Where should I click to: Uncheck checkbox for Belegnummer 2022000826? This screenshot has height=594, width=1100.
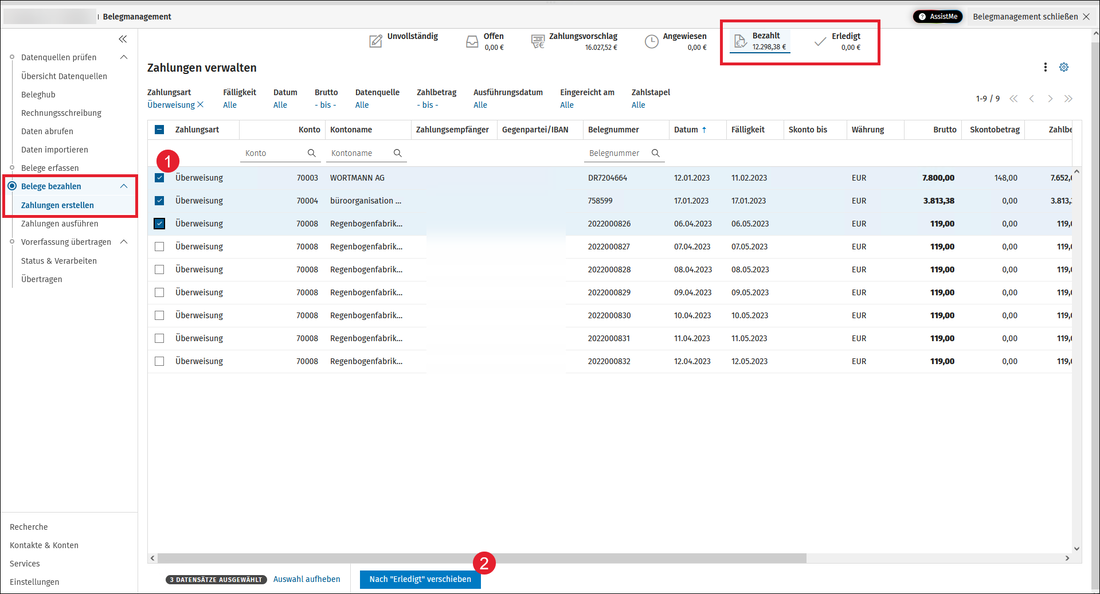159,224
